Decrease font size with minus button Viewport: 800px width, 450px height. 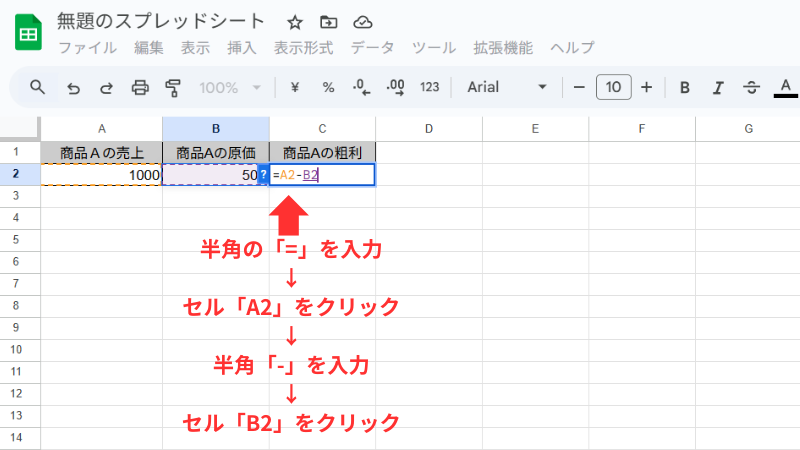pyautogui.click(x=579, y=87)
